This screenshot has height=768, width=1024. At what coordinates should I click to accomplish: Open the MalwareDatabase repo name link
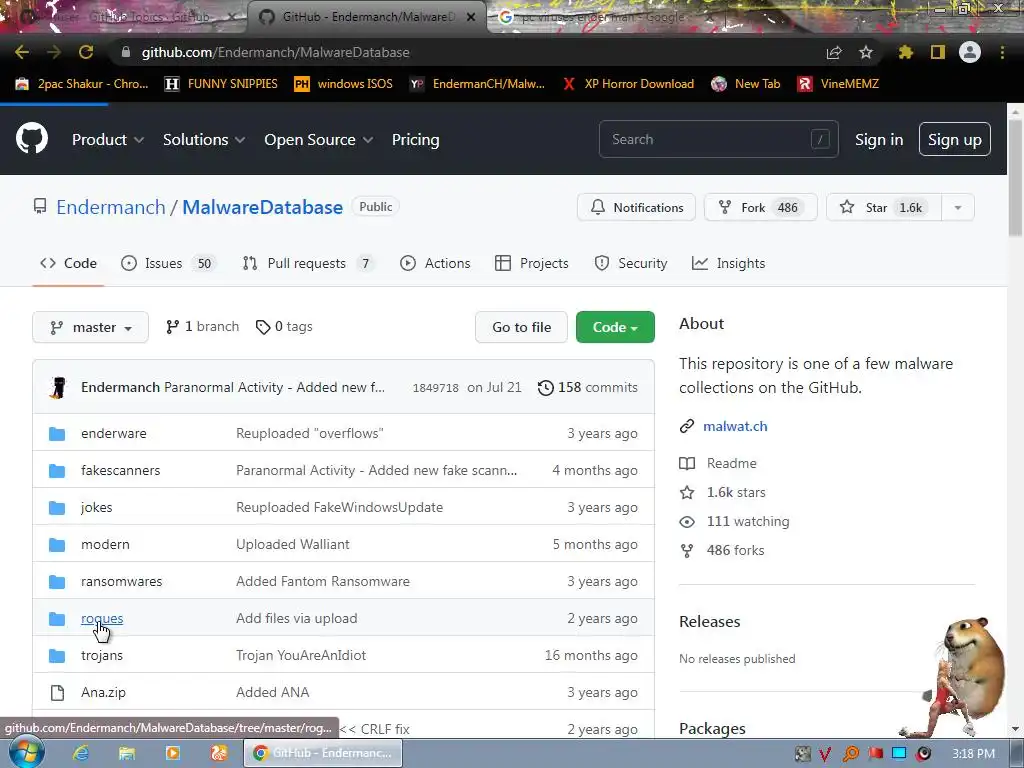point(263,207)
